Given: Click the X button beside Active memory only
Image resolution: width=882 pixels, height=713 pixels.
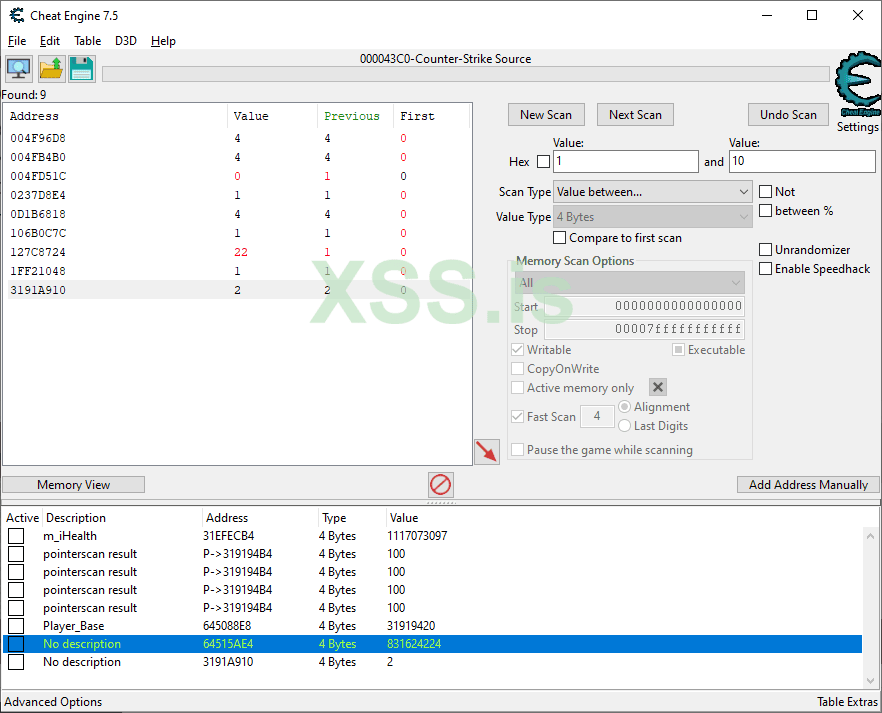Looking at the screenshot, I should (x=658, y=387).
